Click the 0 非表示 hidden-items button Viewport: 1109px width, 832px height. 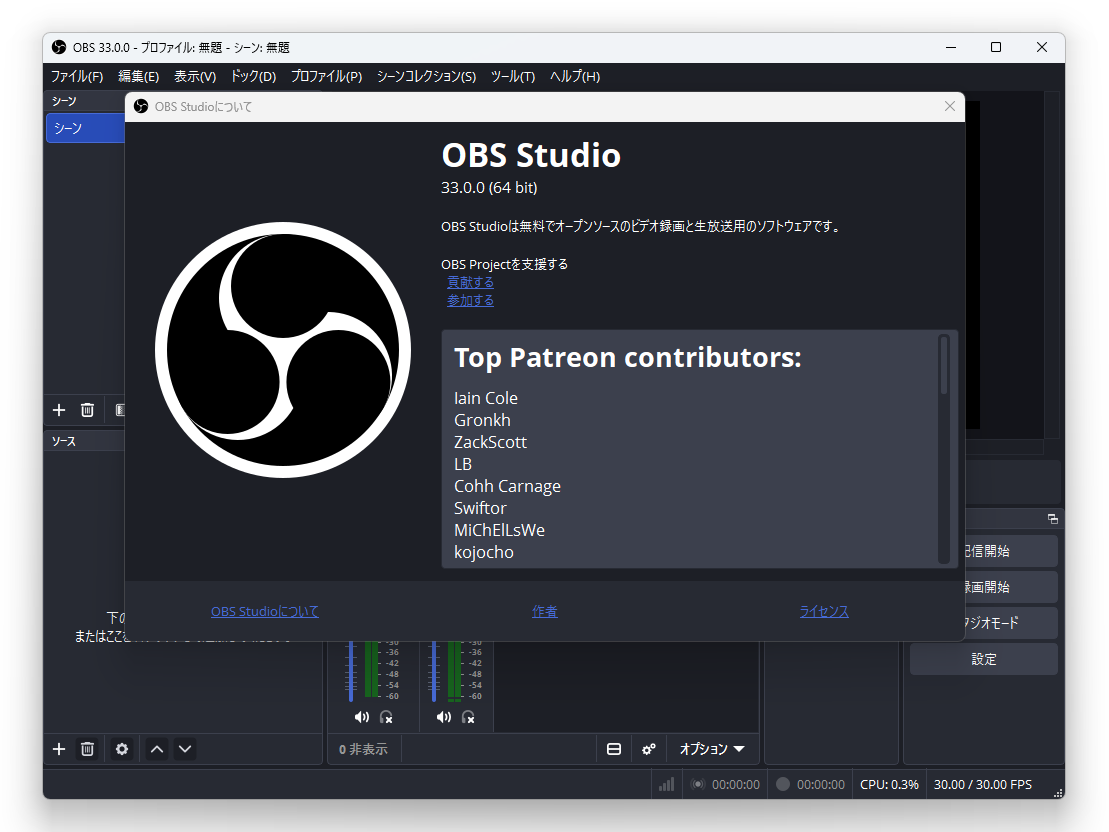(364, 749)
